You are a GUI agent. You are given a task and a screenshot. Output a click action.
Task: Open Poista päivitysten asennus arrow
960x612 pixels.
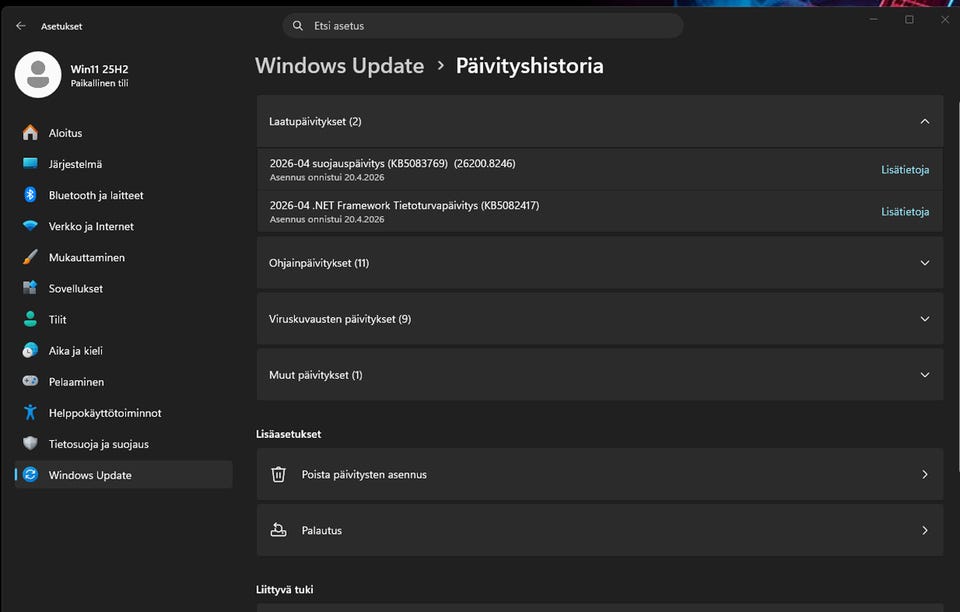pos(924,474)
